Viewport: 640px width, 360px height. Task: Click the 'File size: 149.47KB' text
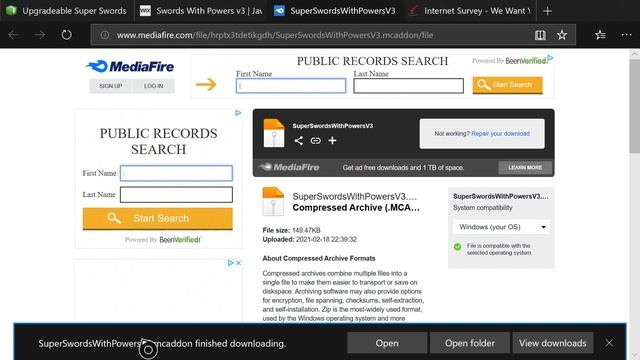tap(291, 230)
